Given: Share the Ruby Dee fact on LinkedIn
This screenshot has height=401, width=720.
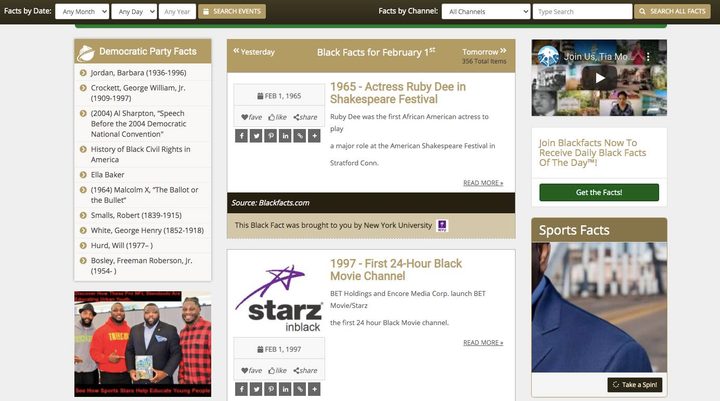Looking at the screenshot, I should click(x=286, y=136).
